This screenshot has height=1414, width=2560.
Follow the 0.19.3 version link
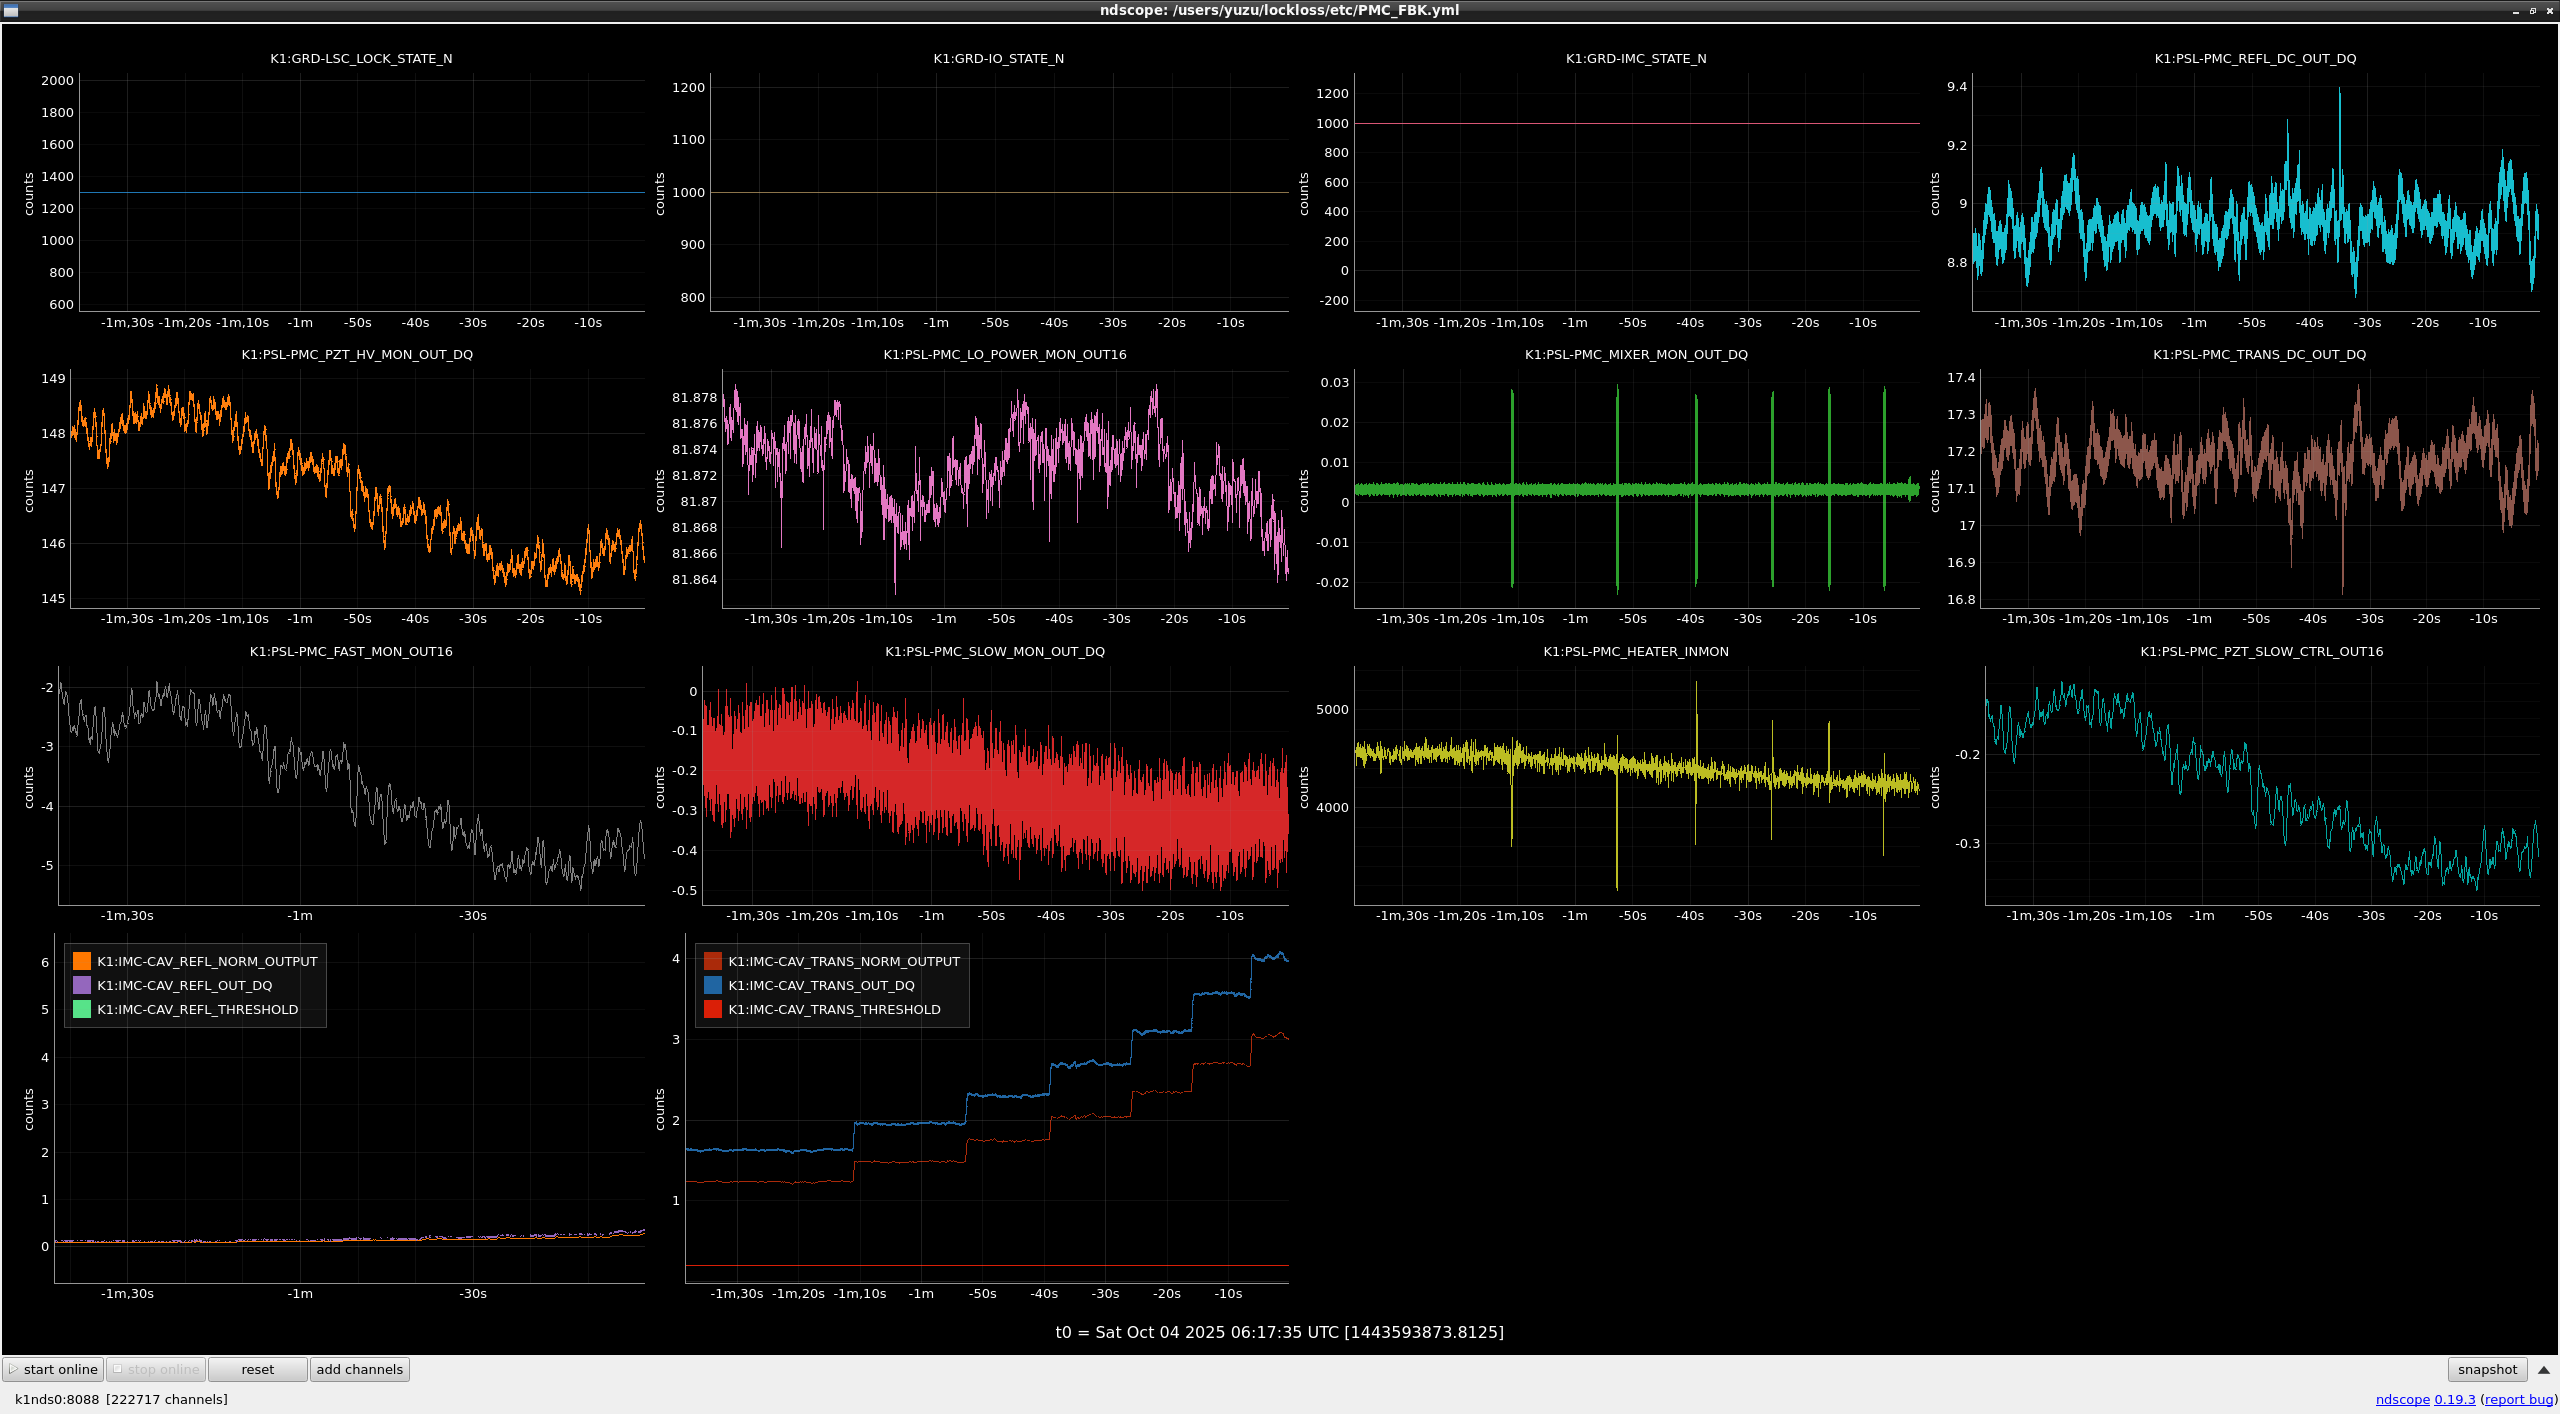(2454, 1399)
